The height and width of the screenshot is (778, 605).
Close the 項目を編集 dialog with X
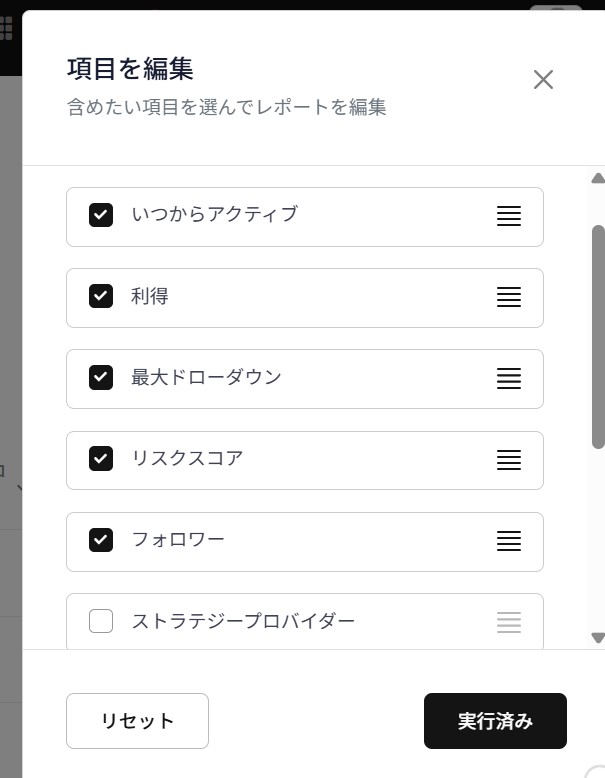543,80
